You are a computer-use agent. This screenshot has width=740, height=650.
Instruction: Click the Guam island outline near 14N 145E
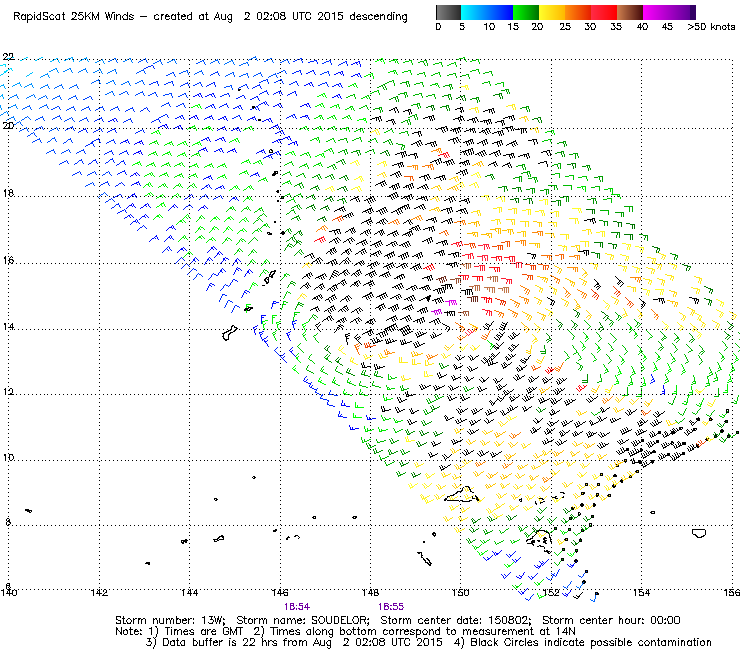coord(229,333)
